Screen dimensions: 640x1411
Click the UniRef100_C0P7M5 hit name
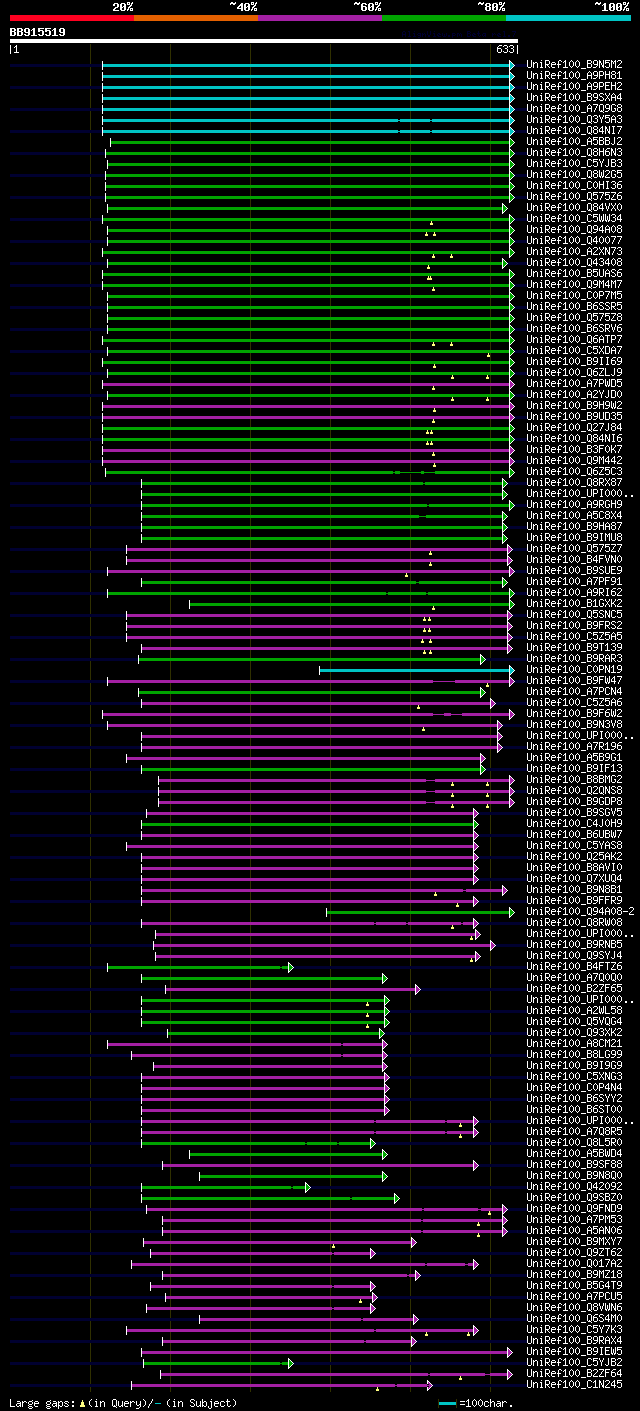click(x=576, y=296)
